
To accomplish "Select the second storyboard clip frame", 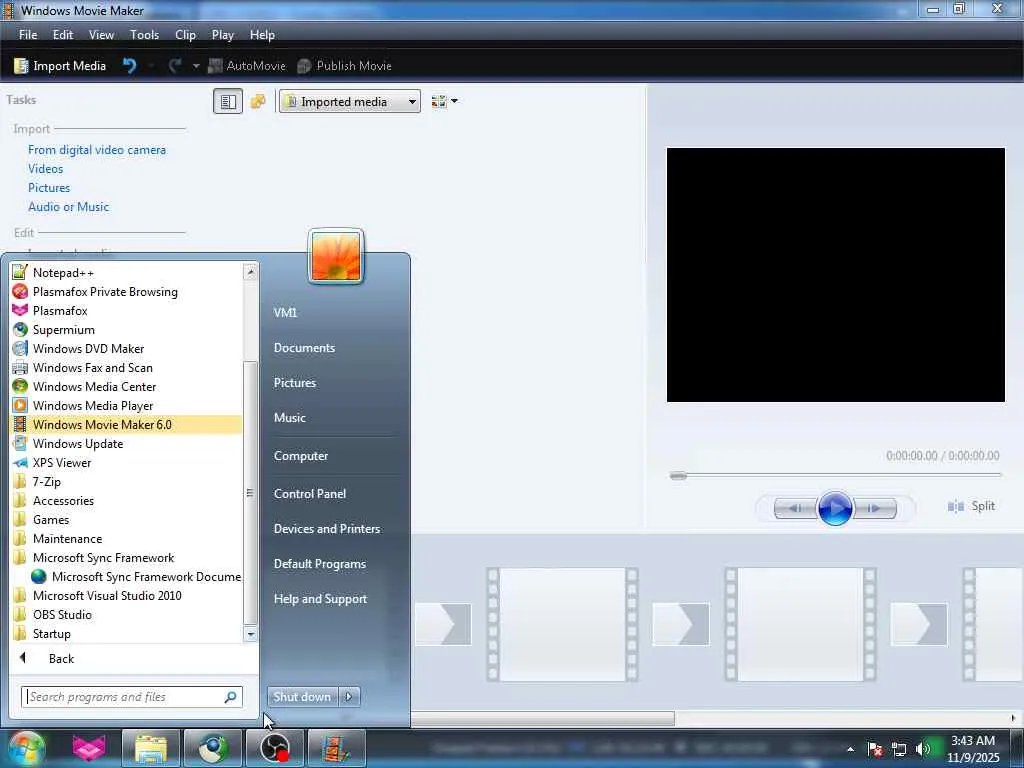I will point(800,624).
